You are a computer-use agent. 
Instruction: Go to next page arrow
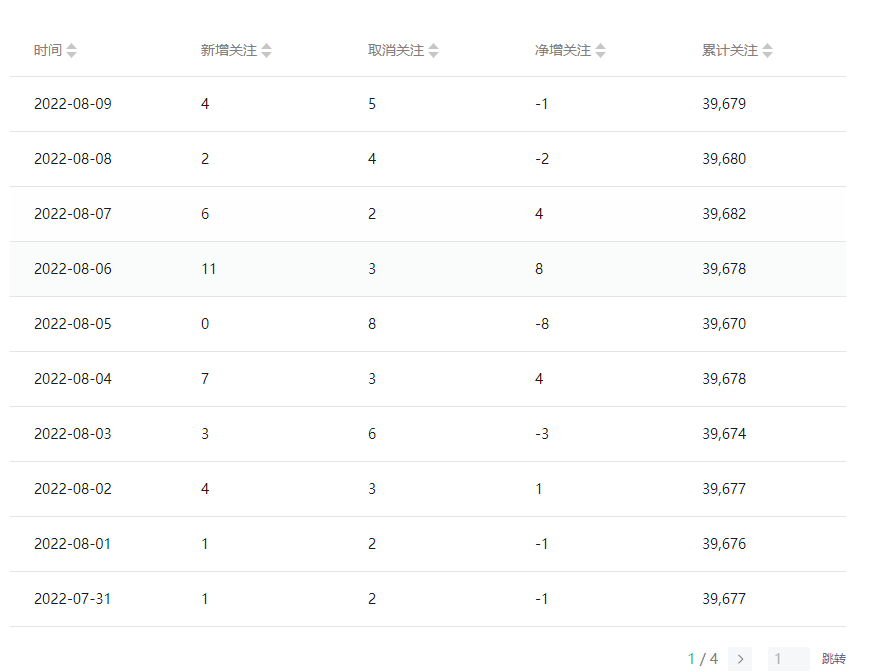(740, 659)
